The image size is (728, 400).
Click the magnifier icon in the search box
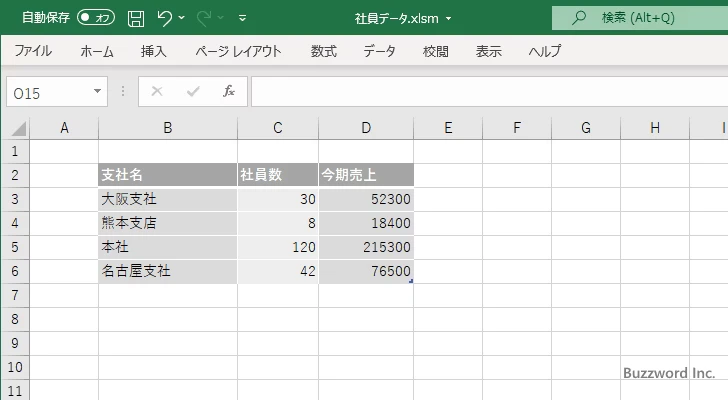pyautogui.click(x=578, y=18)
